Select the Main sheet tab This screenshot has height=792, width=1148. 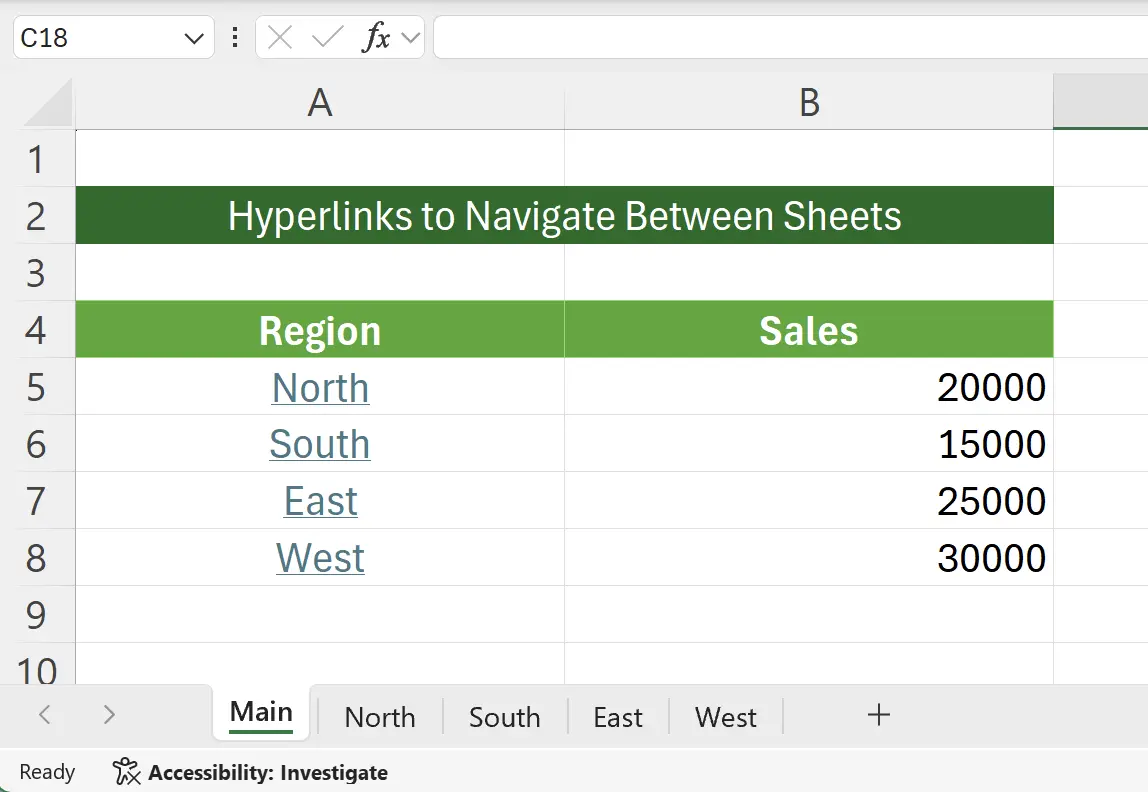tap(260, 711)
